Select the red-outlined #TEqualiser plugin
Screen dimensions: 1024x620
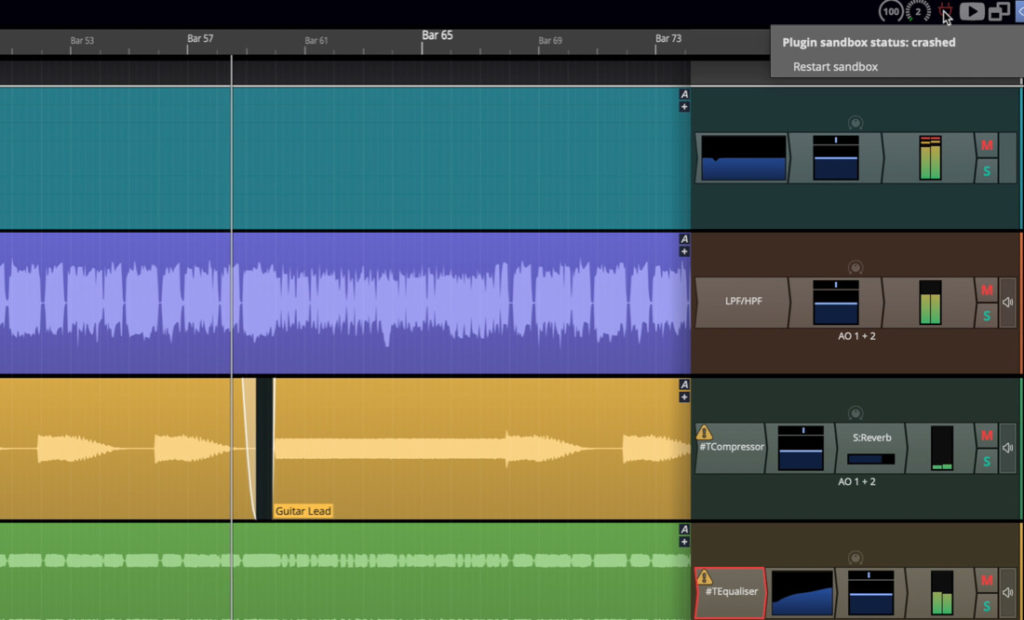tap(731, 593)
